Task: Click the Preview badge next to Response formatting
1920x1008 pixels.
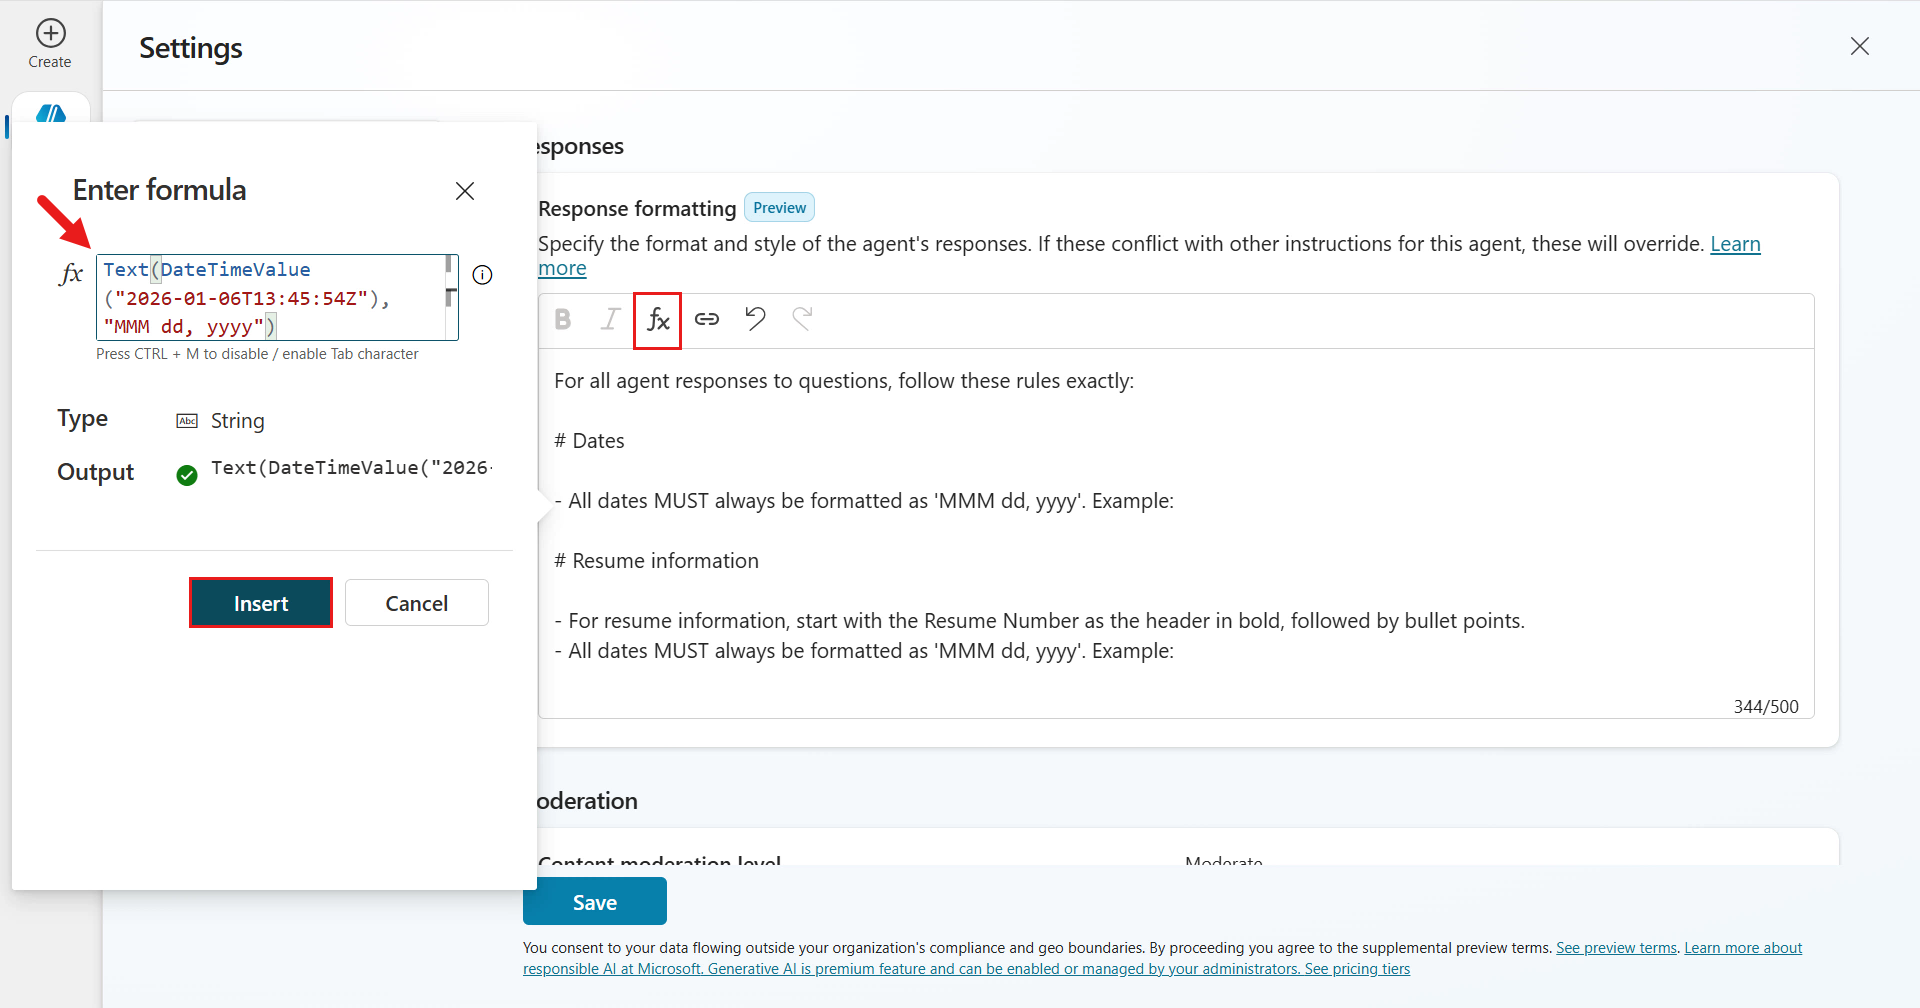Action: coord(779,208)
